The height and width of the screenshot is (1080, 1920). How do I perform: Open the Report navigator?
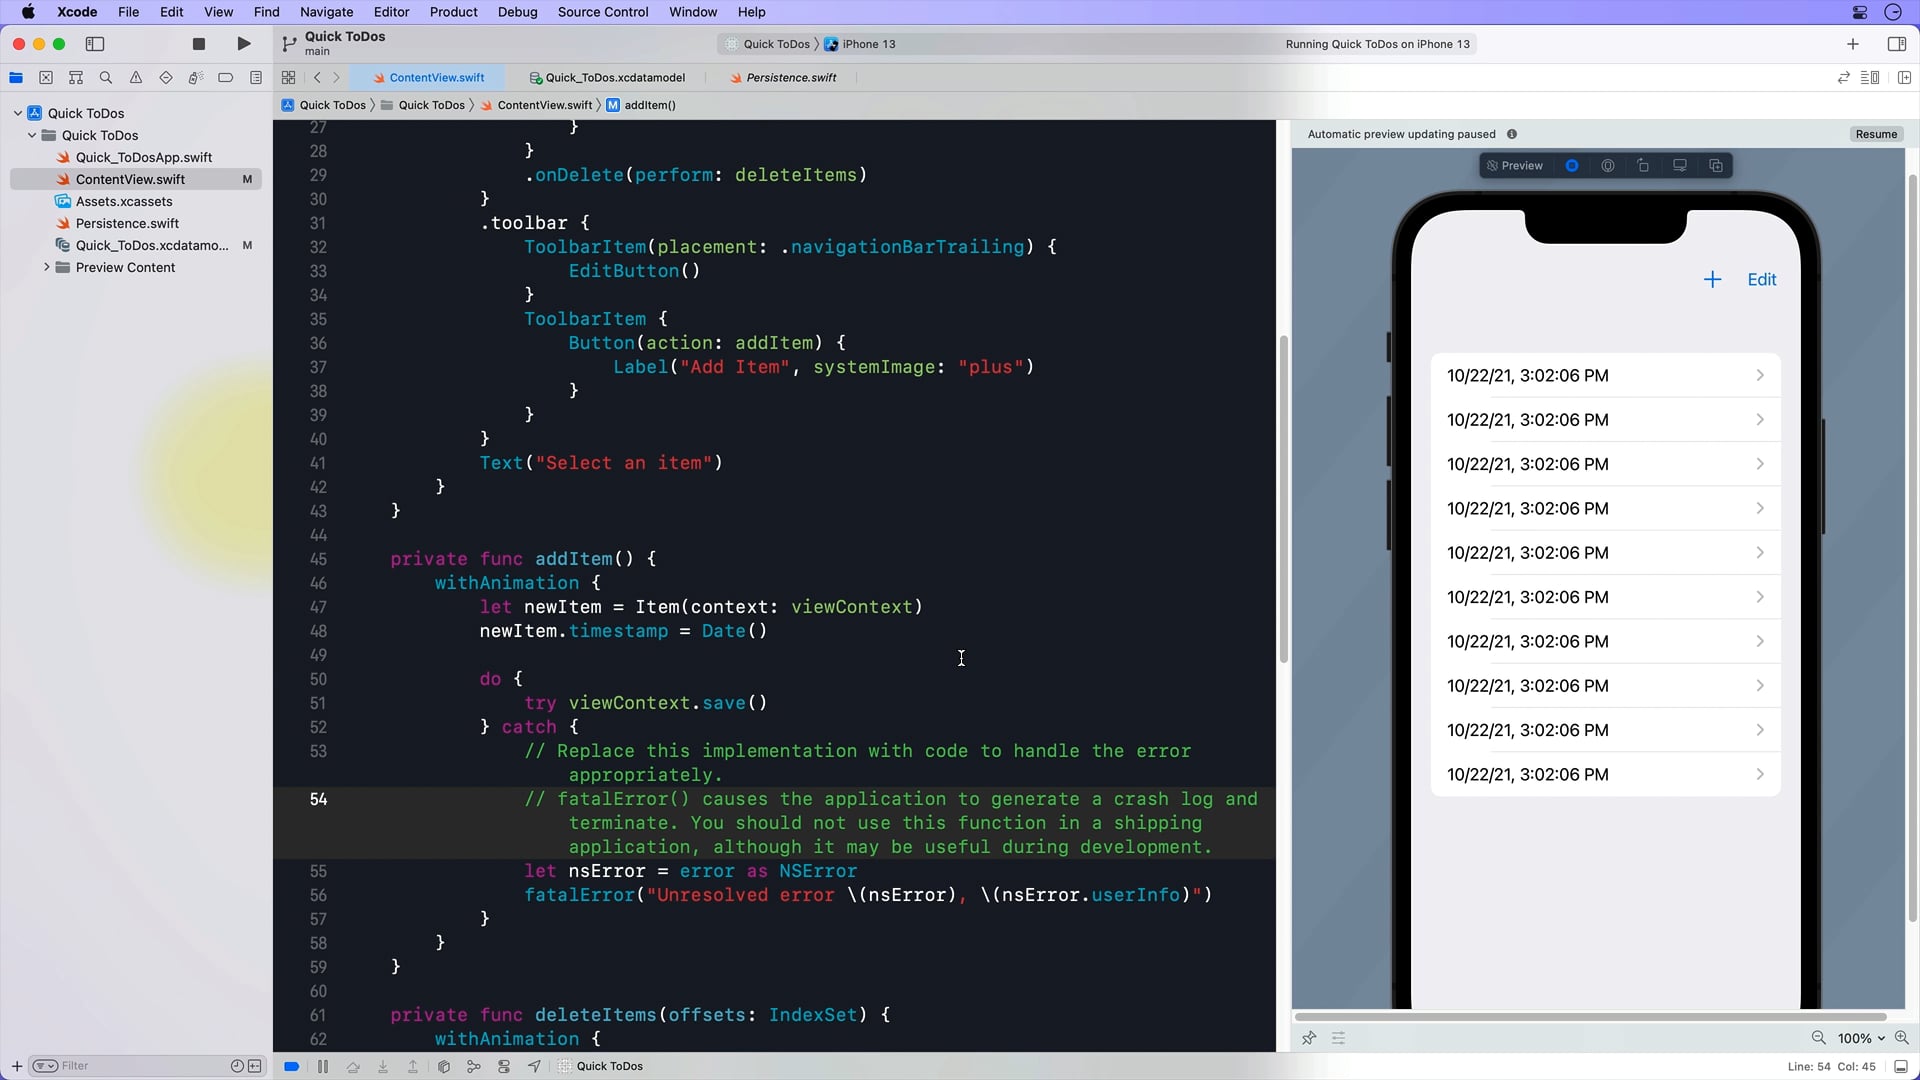tap(256, 78)
